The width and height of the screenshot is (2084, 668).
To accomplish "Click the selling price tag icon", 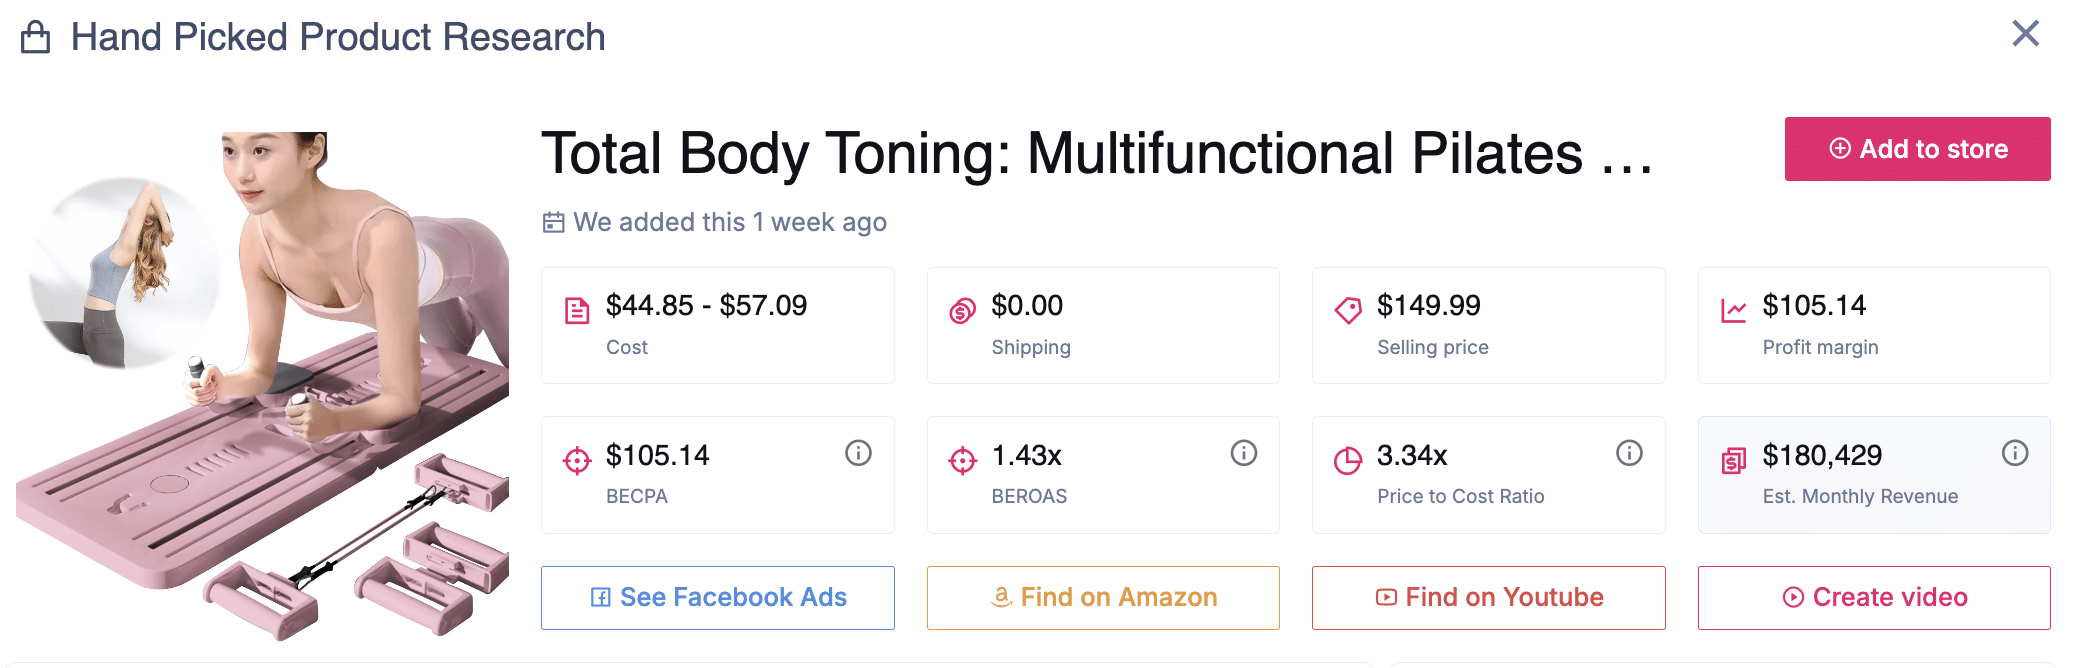I will [x=1348, y=310].
